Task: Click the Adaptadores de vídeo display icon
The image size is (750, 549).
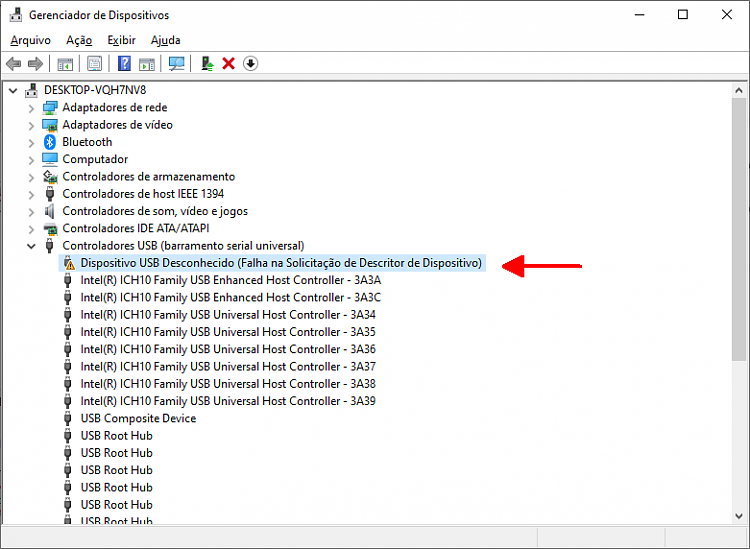Action: pos(50,125)
